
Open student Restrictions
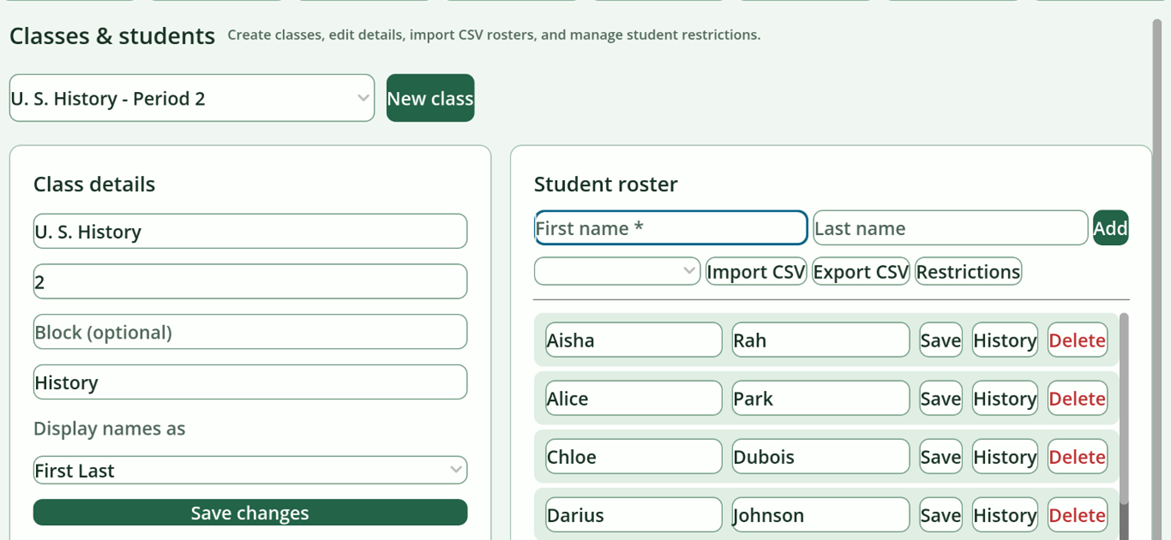(968, 271)
